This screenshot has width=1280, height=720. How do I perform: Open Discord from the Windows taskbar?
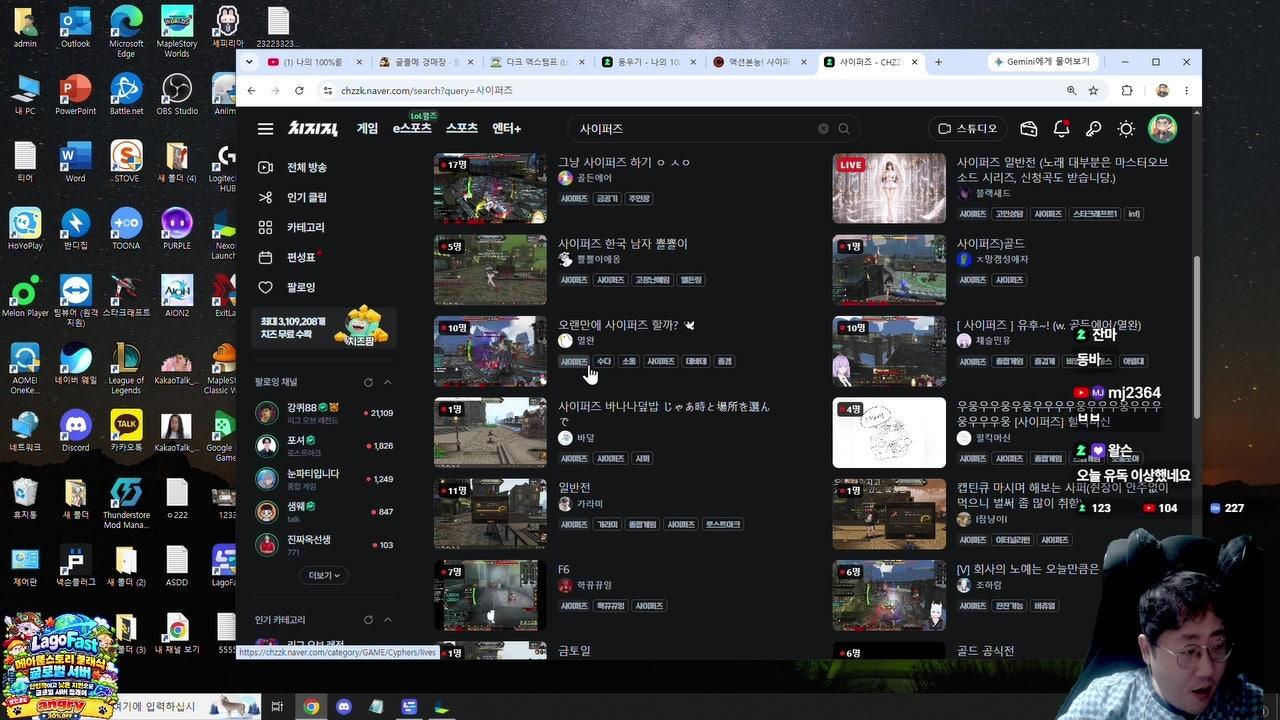click(344, 707)
